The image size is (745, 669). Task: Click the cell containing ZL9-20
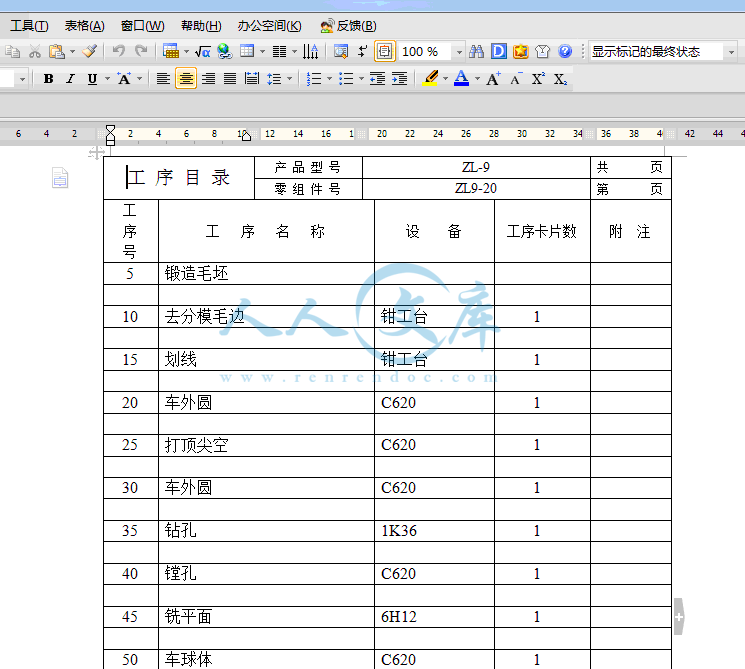[x=476, y=189]
